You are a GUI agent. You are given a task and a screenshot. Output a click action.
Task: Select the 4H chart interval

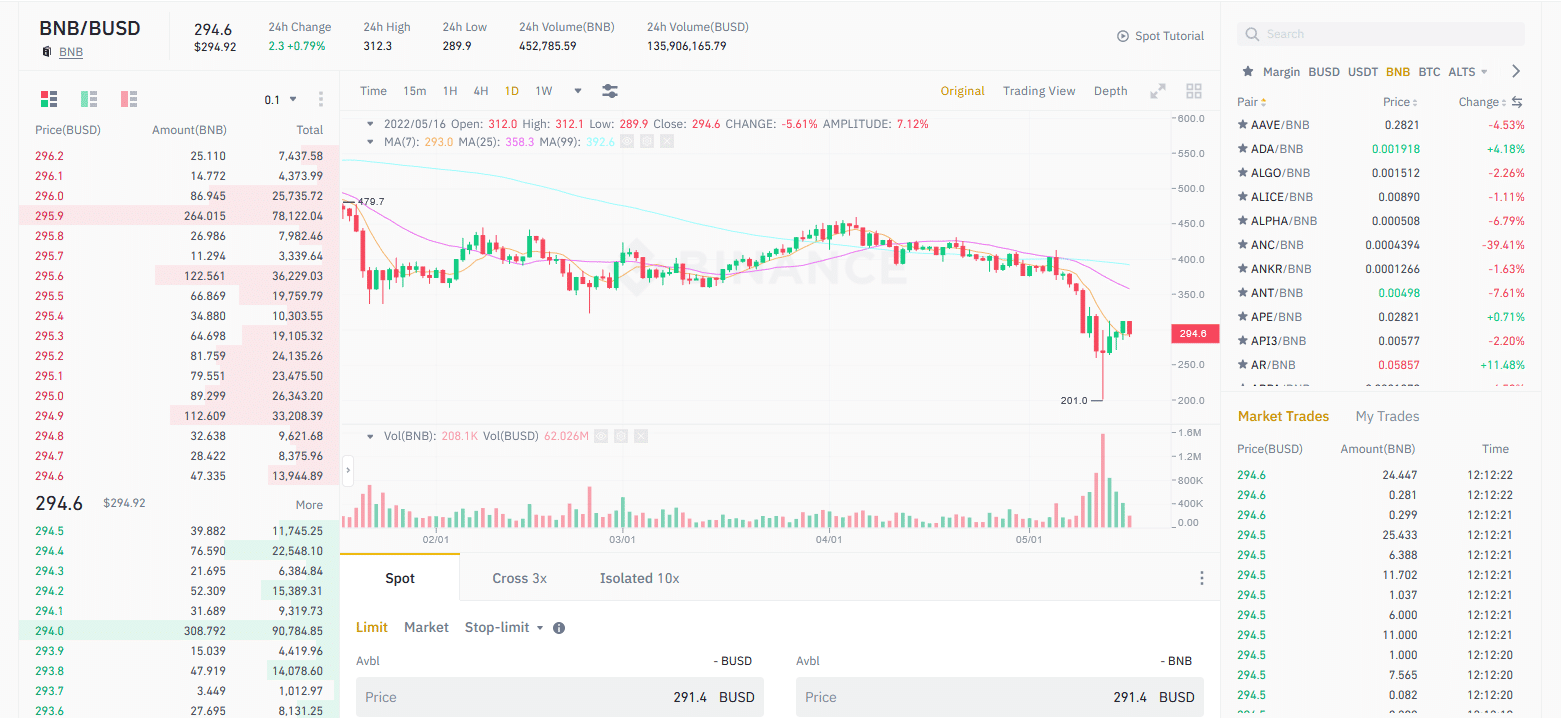point(481,91)
